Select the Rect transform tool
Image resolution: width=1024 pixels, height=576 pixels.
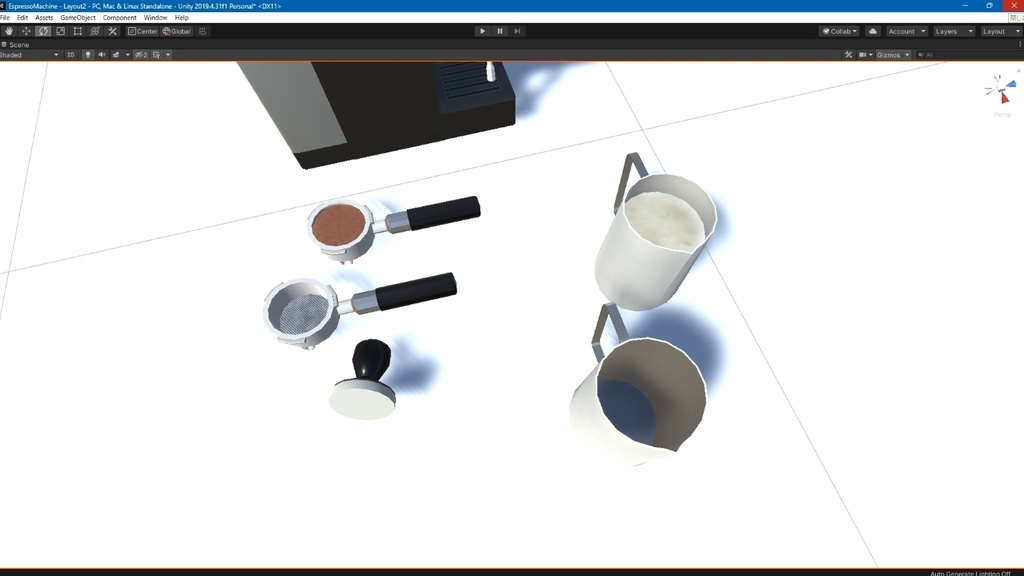click(x=78, y=31)
